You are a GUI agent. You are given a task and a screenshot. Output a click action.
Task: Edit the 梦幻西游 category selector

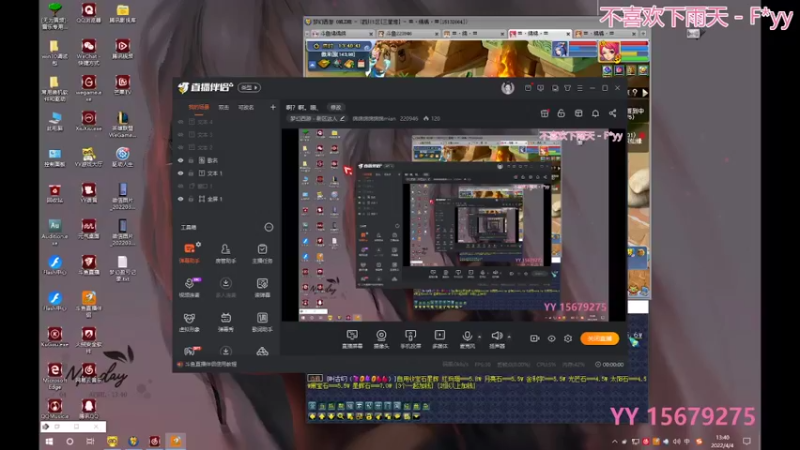[317, 118]
